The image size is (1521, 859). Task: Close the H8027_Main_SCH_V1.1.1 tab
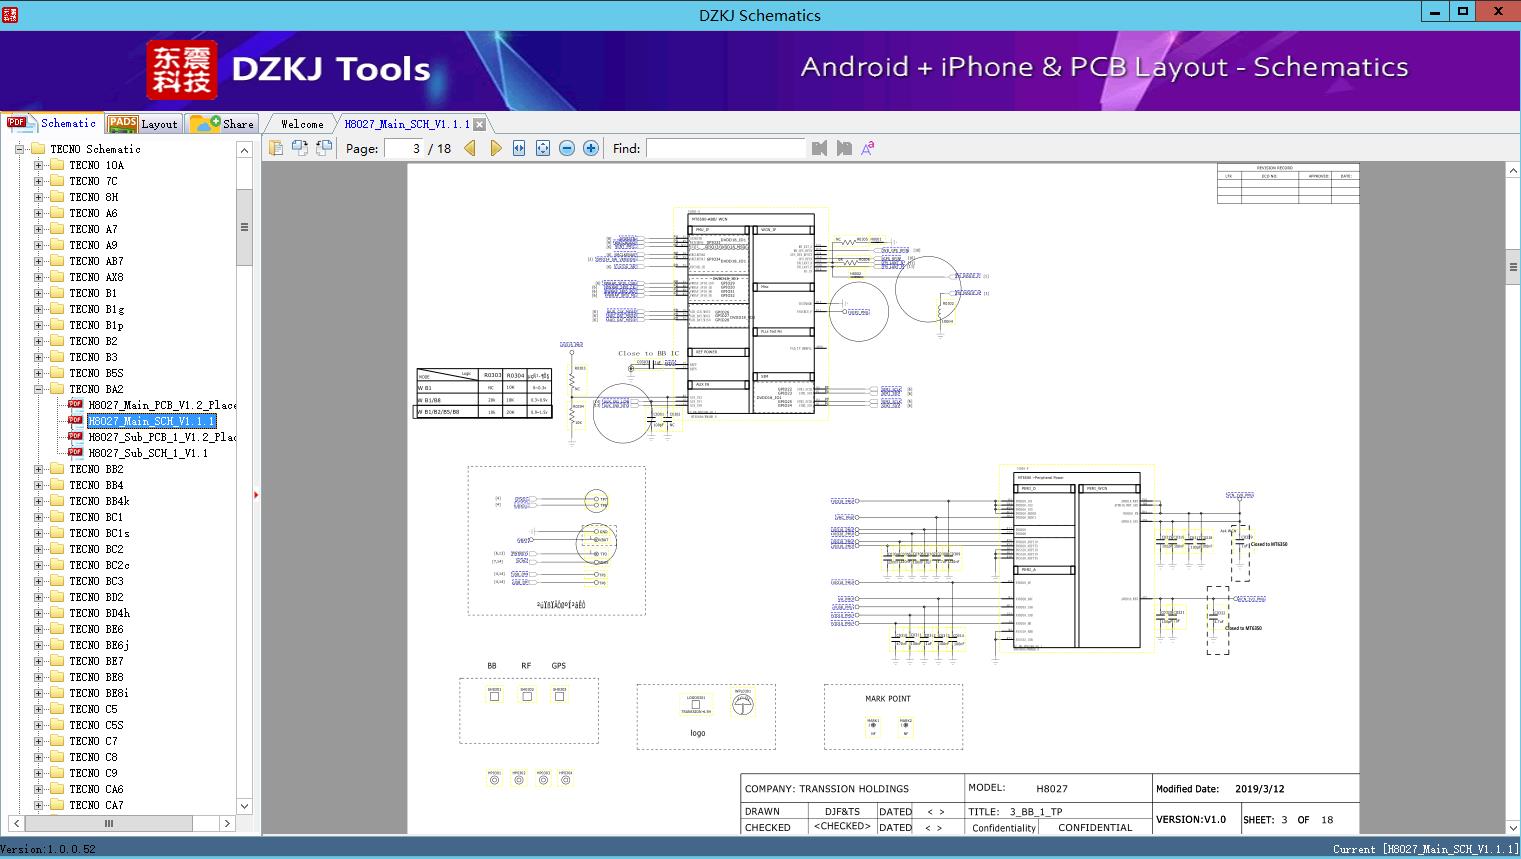[x=479, y=124]
